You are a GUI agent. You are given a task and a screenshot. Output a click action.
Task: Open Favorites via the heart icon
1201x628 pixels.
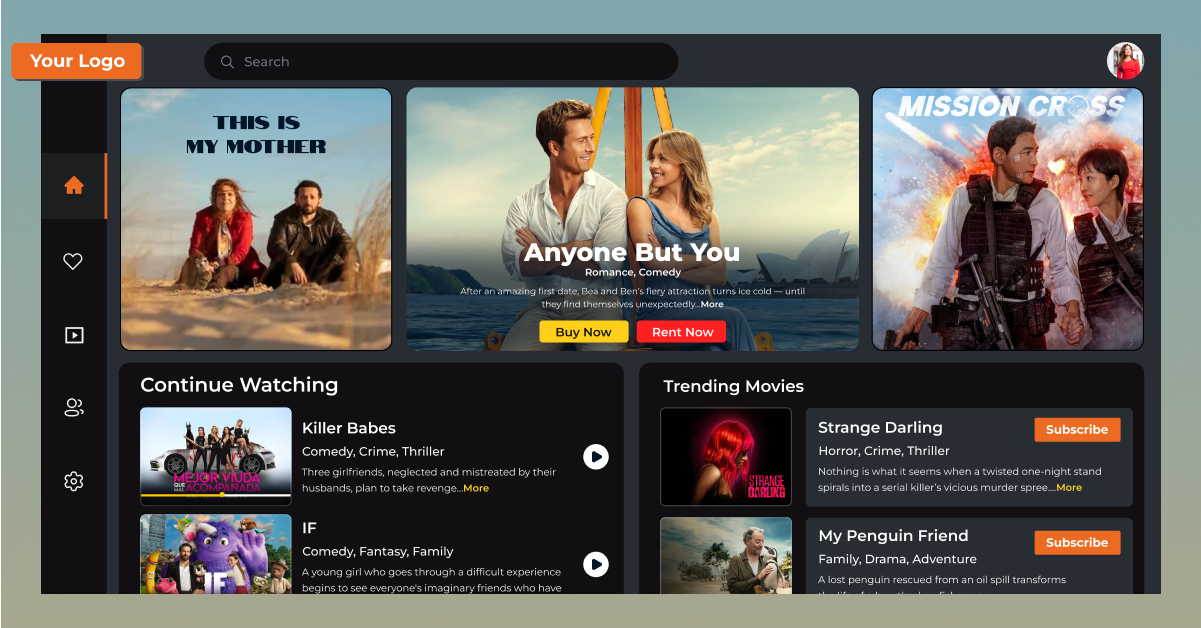pyautogui.click(x=73, y=261)
